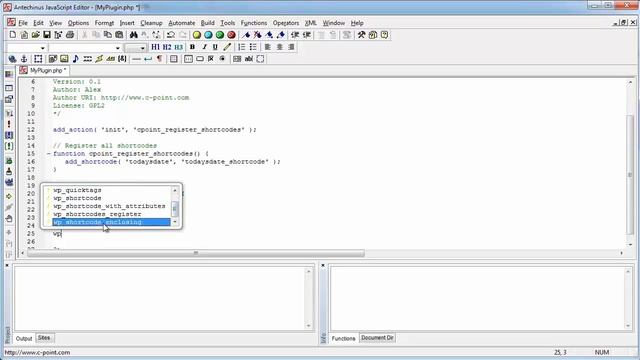
Task: Select MyPlugin.php document tab
Action: [43, 71]
